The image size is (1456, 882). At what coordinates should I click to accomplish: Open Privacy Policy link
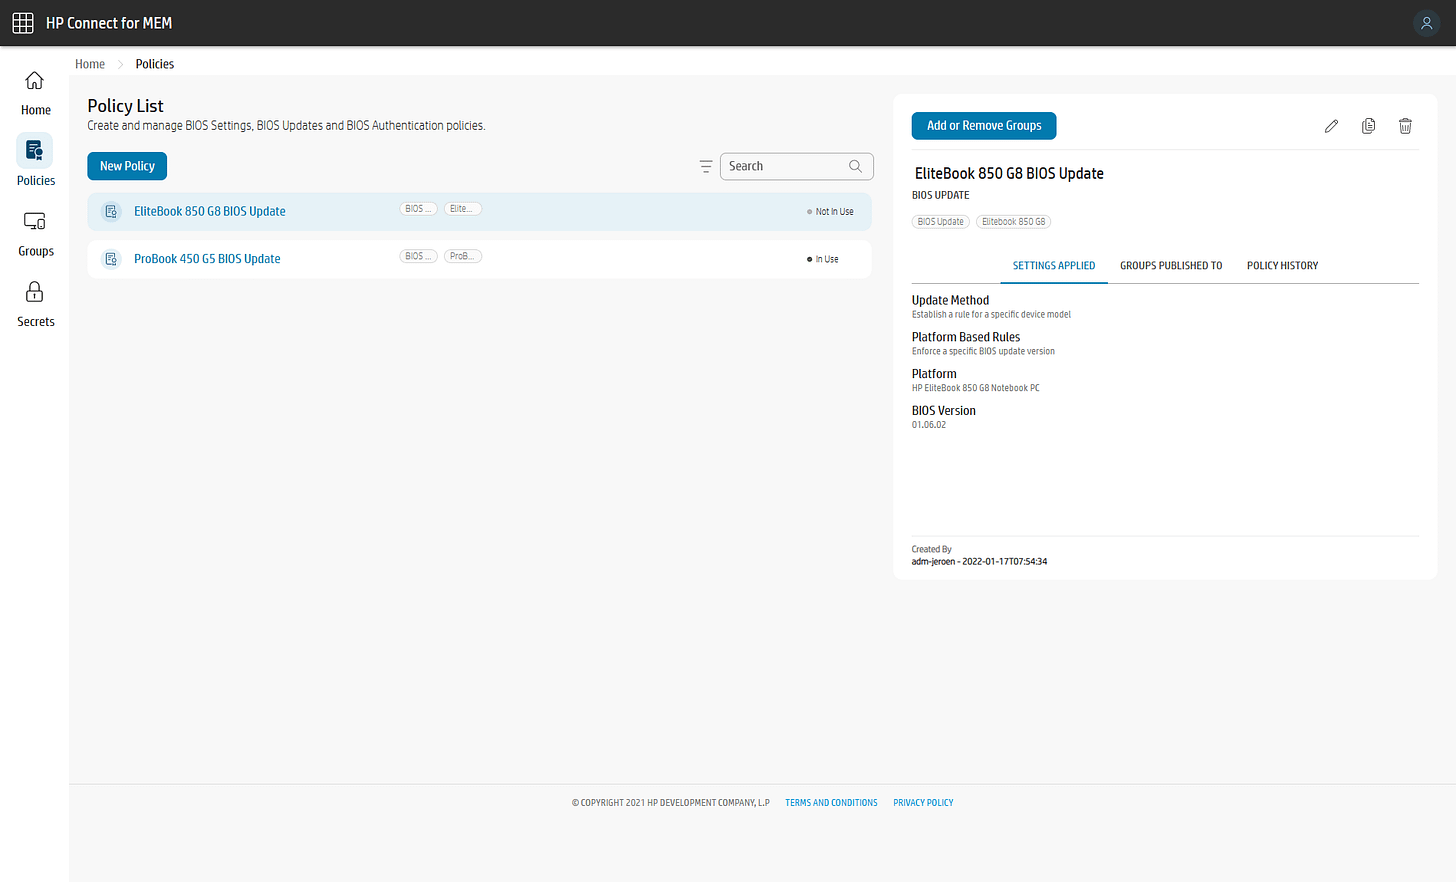pyautogui.click(x=923, y=803)
